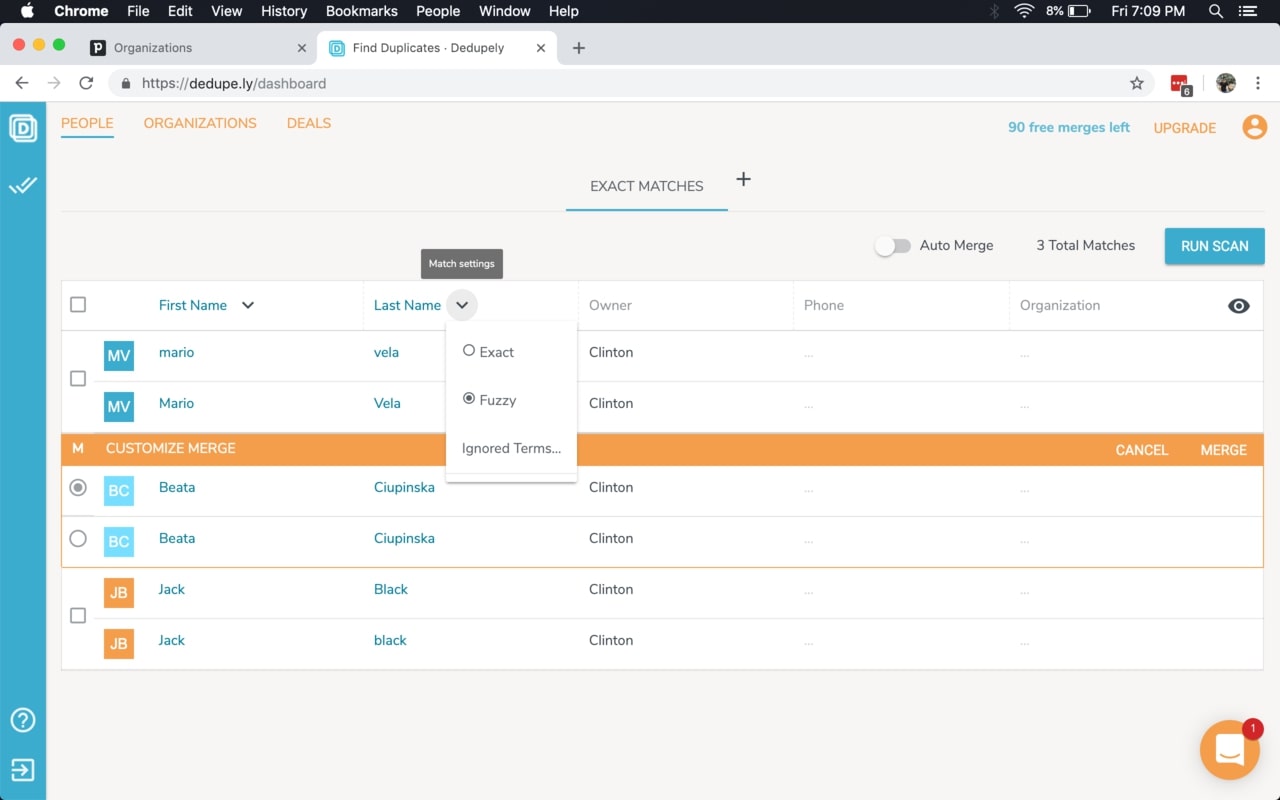This screenshot has height=800, width=1280.
Task: Click CANCEL in customize merge bar
Action: pos(1142,450)
